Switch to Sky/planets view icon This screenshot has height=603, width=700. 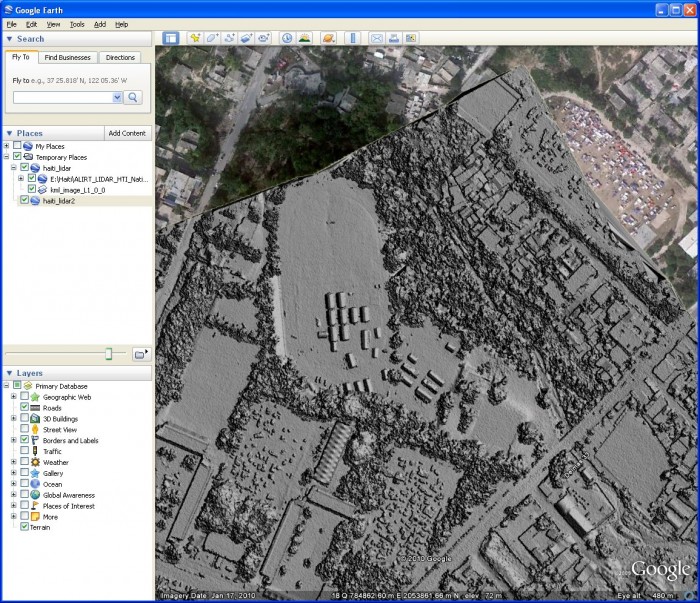pyautogui.click(x=328, y=38)
